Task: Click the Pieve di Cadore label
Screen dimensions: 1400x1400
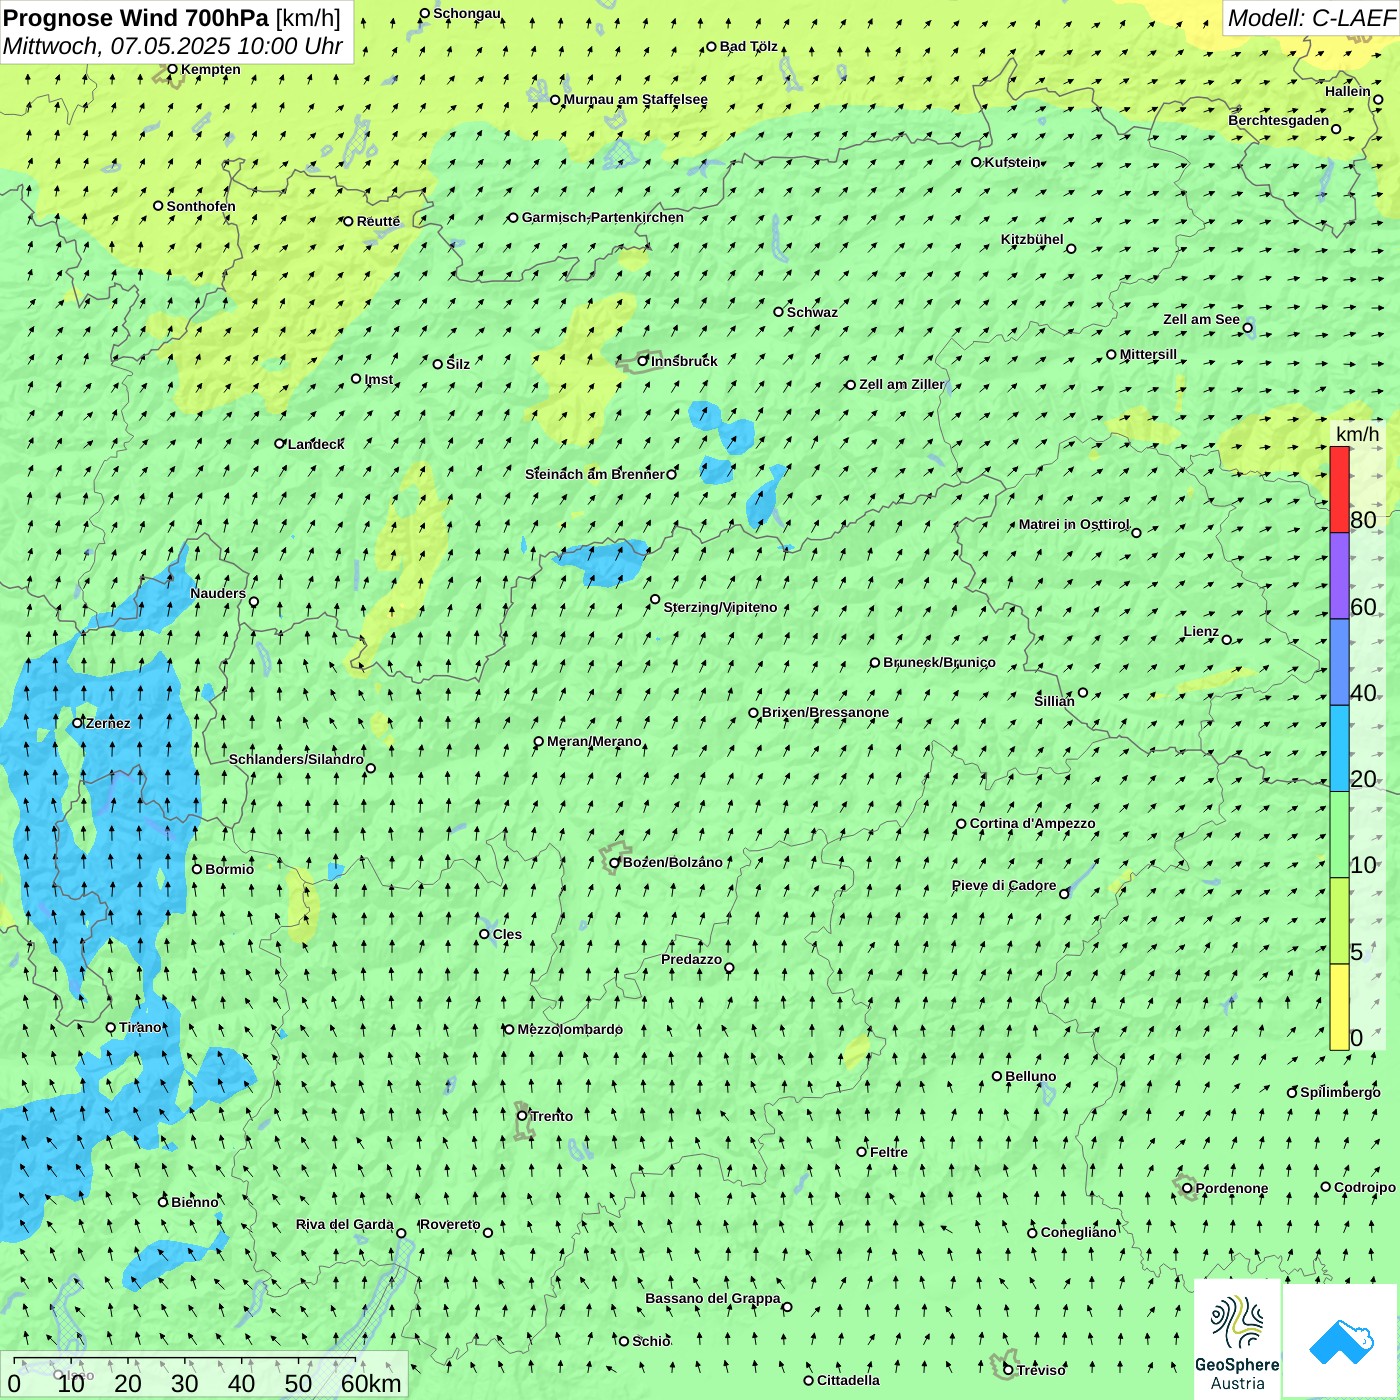Action: (1004, 885)
